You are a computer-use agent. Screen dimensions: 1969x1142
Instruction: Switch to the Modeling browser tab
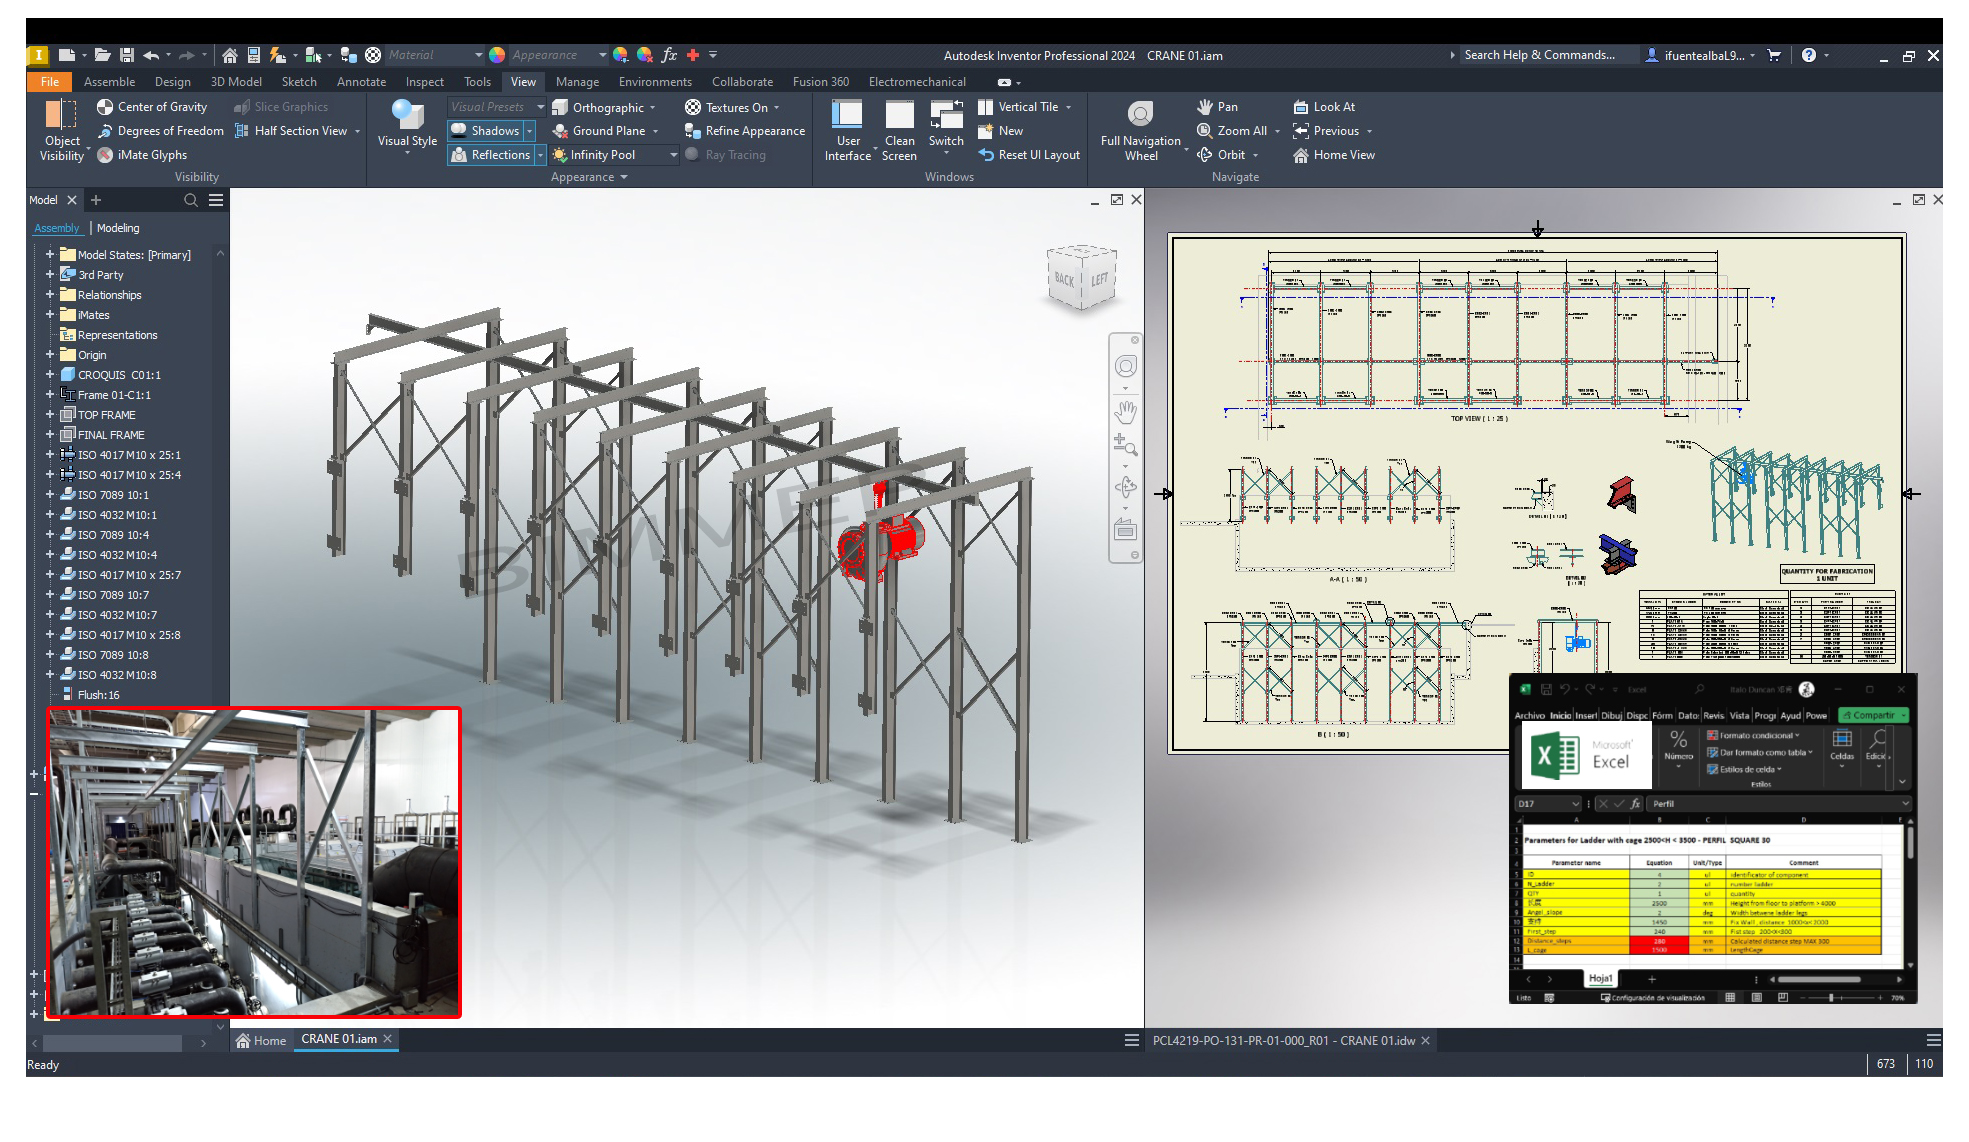coord(118,228)
